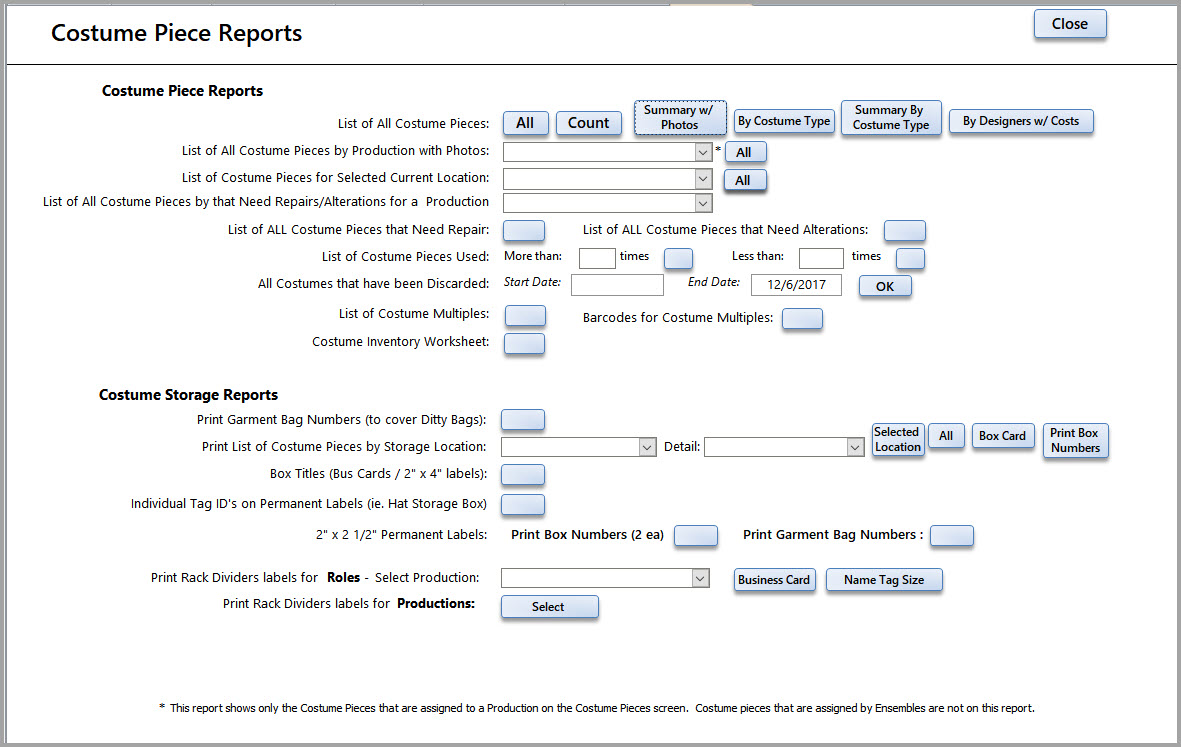This screenshot has height=747, width=1181.
Task: Click button for Print Garment Bag Numbers Ditty Bags
Action: (523, 419)
